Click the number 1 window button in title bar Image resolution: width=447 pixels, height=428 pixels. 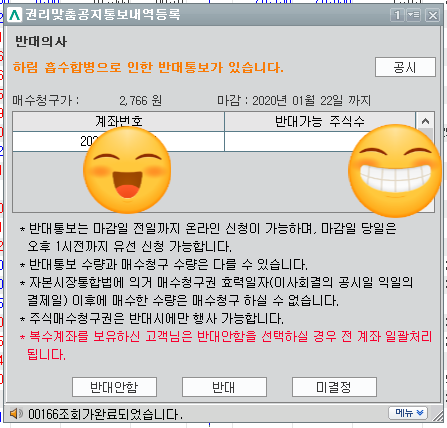click(397, 15)
